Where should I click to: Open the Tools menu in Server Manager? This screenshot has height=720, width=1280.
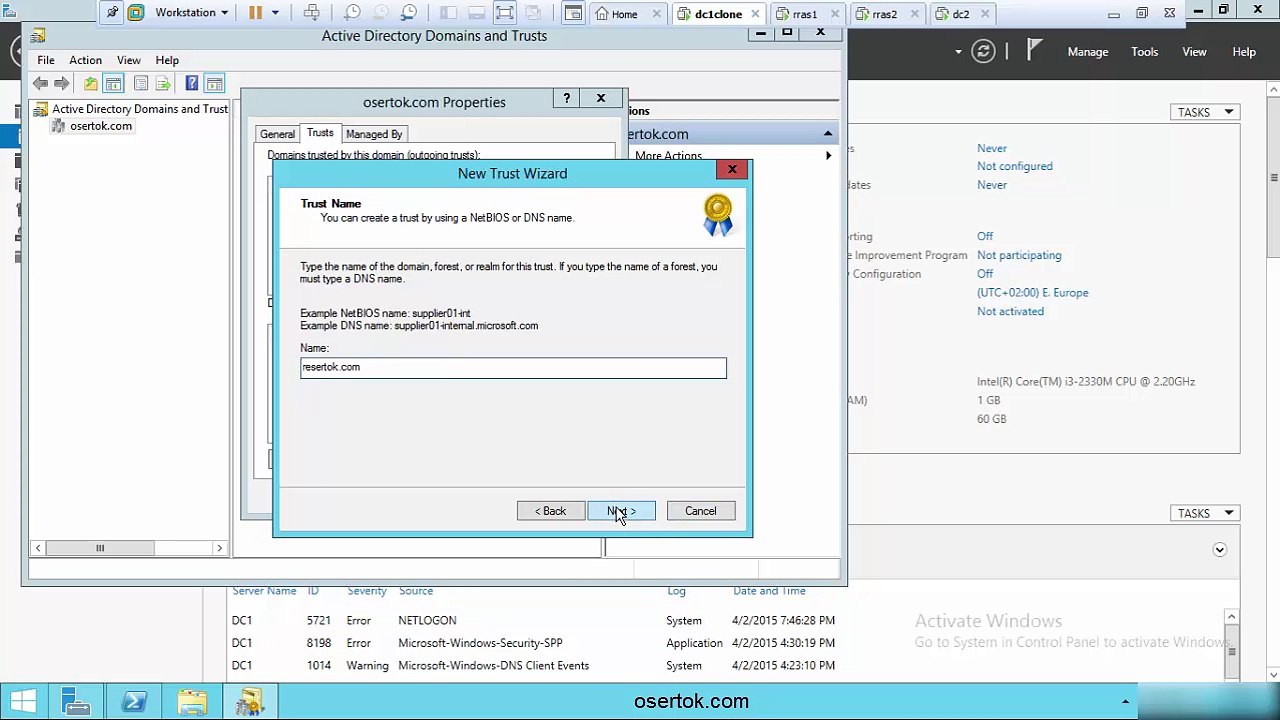tap(1145, 52)
